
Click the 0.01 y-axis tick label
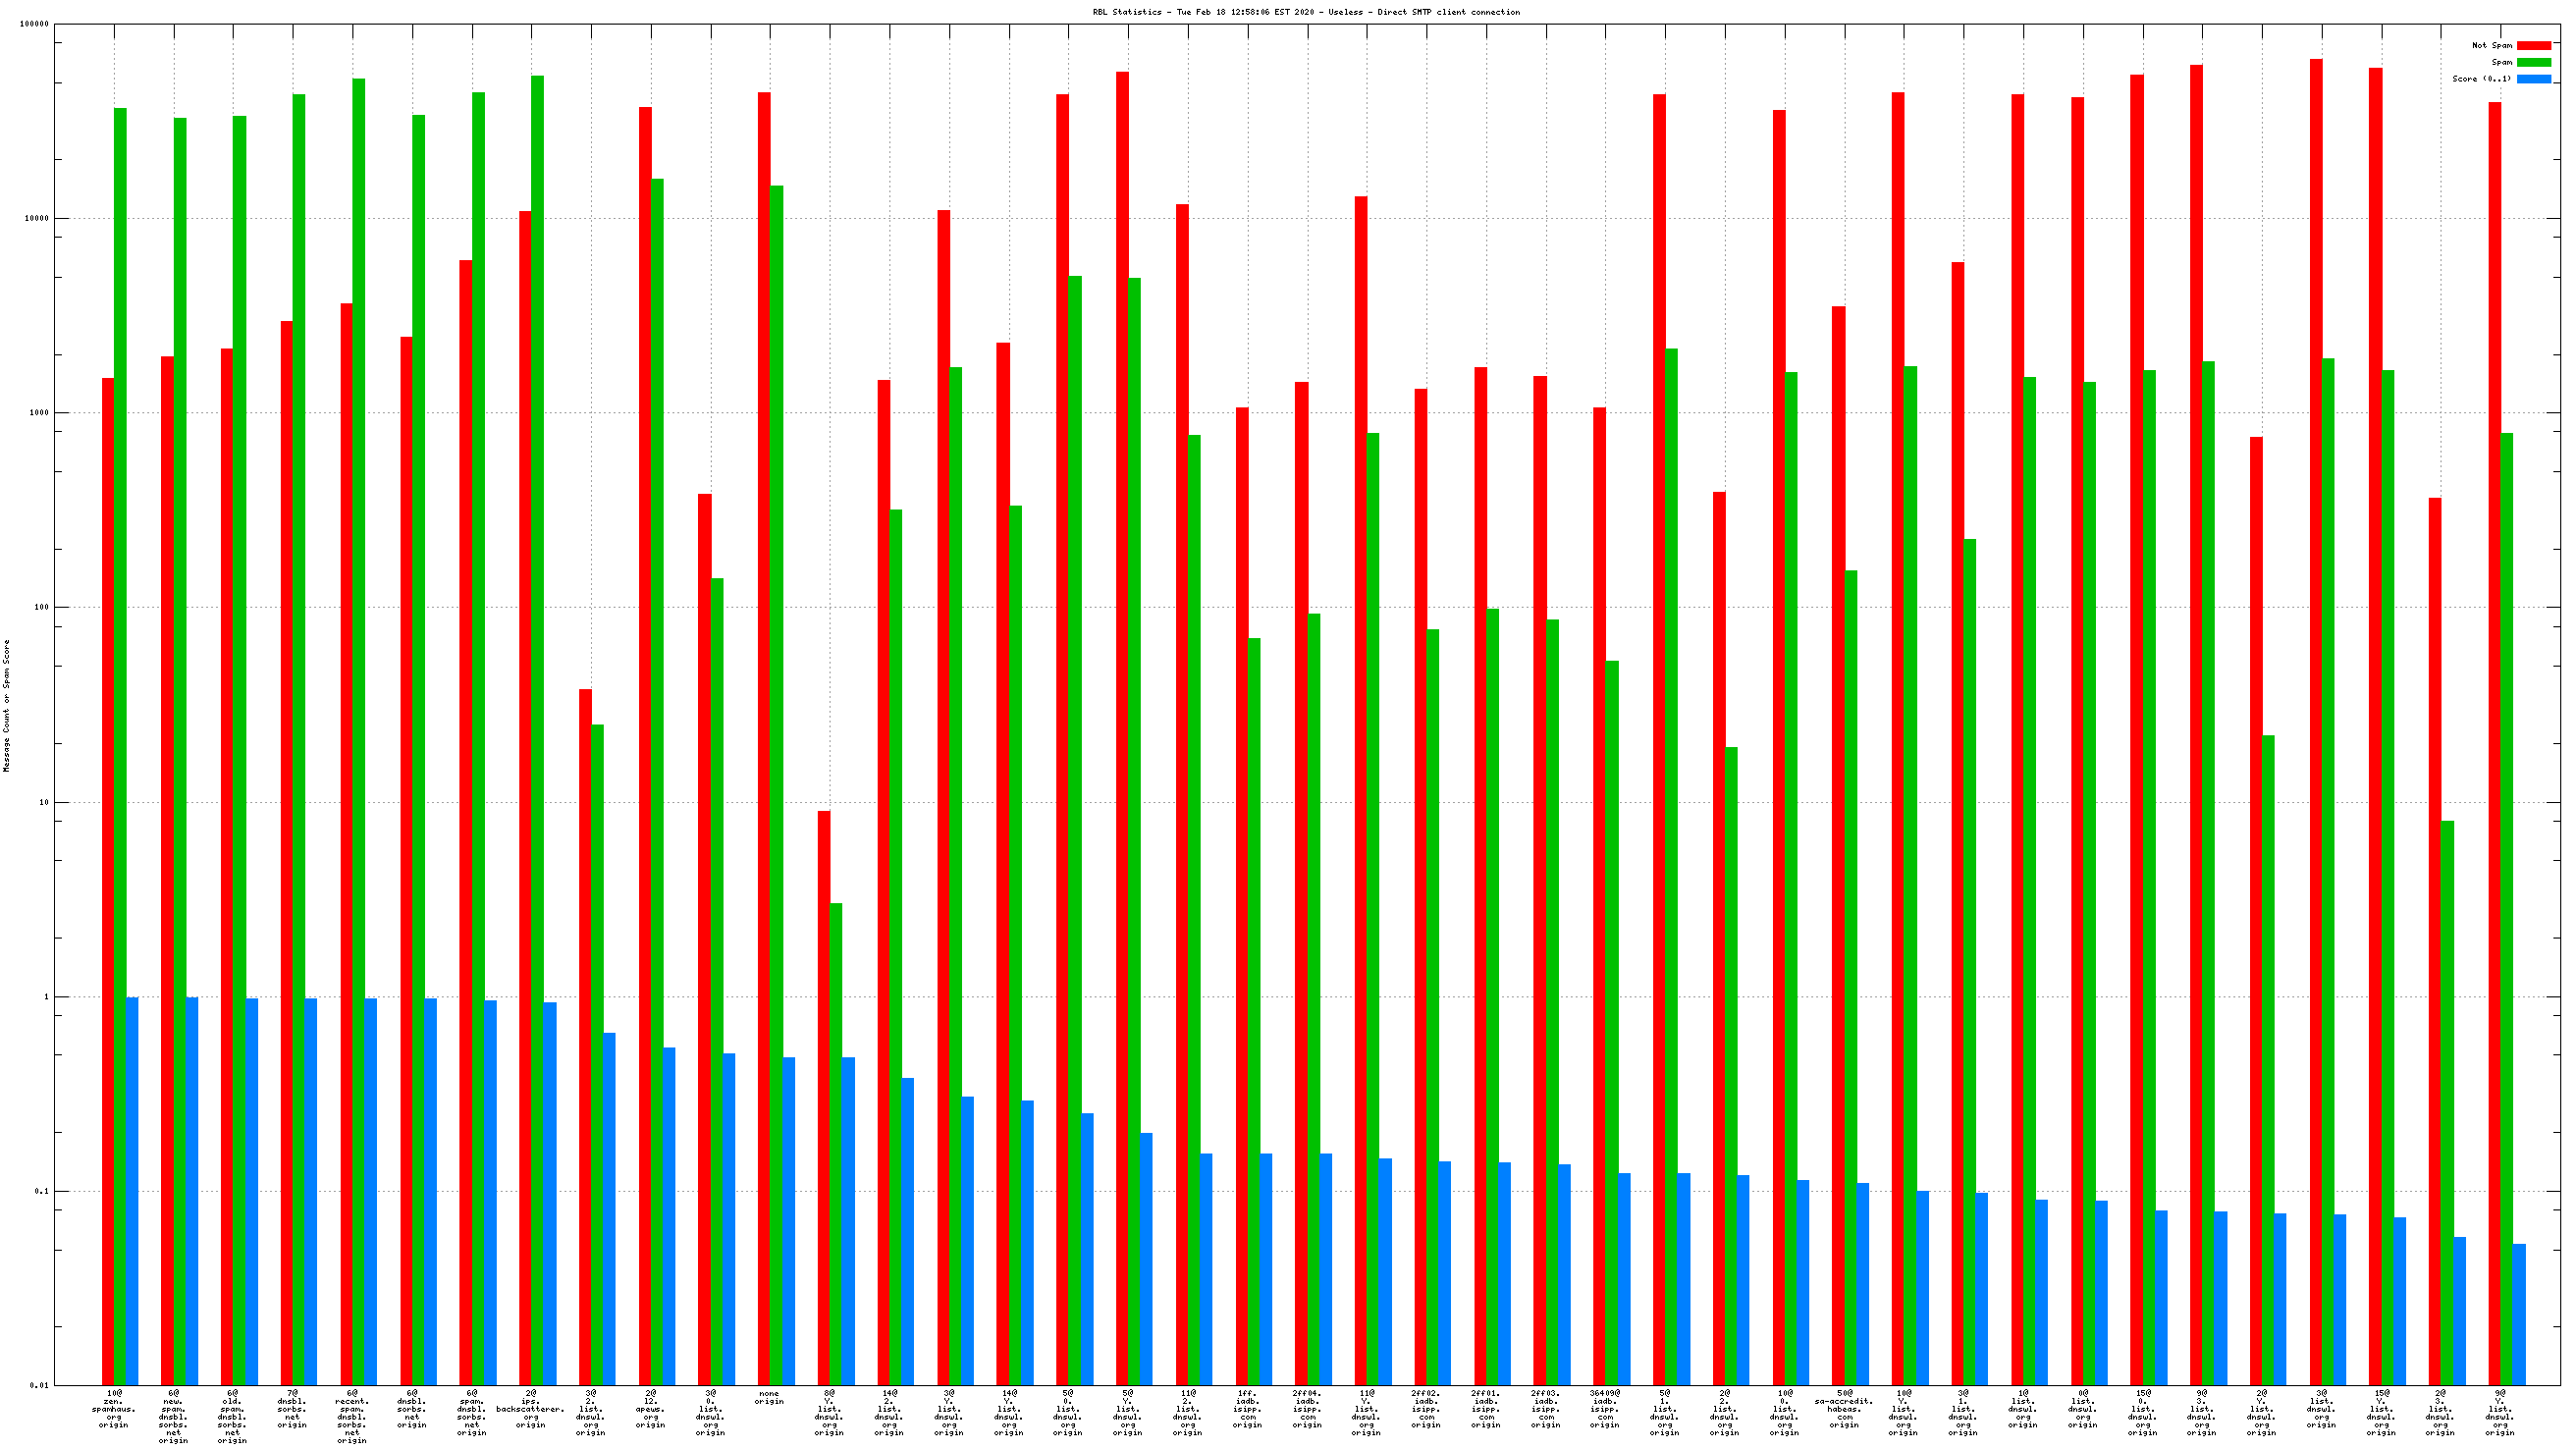click(39, 1385)
